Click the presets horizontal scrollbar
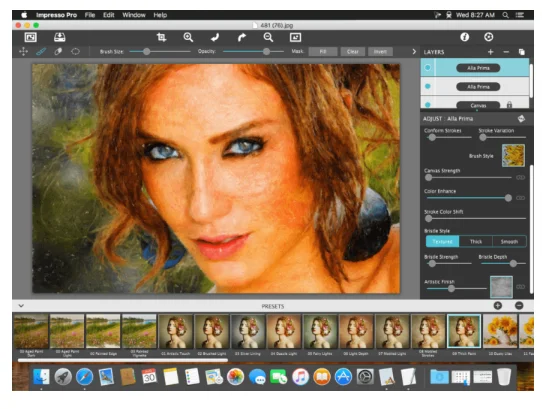542x409 pixels. point(123,360)
